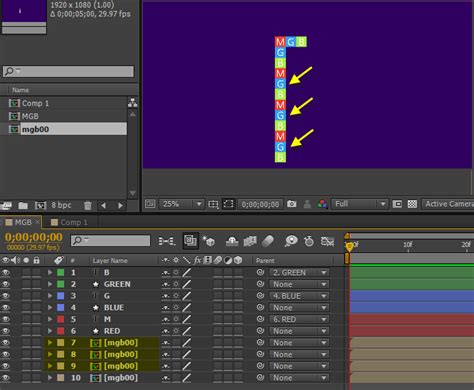Open grid and guide options icon
Image resolution: width=474 pixels, height=390 pixels.
[x=213, y=204]
